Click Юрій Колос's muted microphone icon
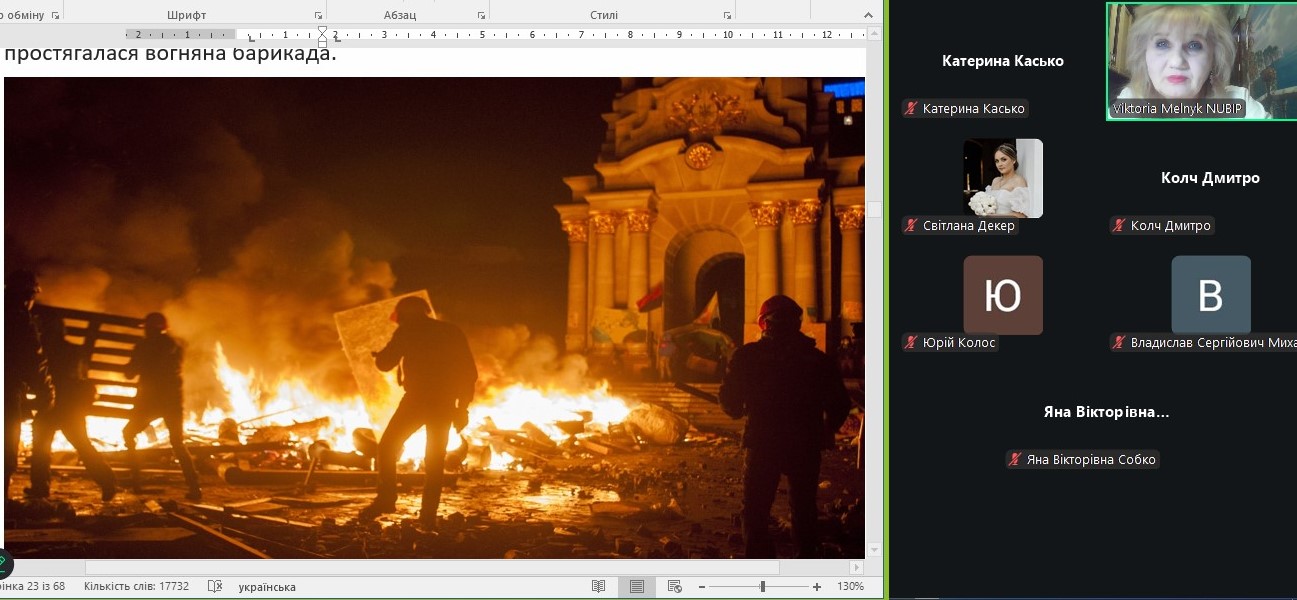 click(x=910, y=343)
